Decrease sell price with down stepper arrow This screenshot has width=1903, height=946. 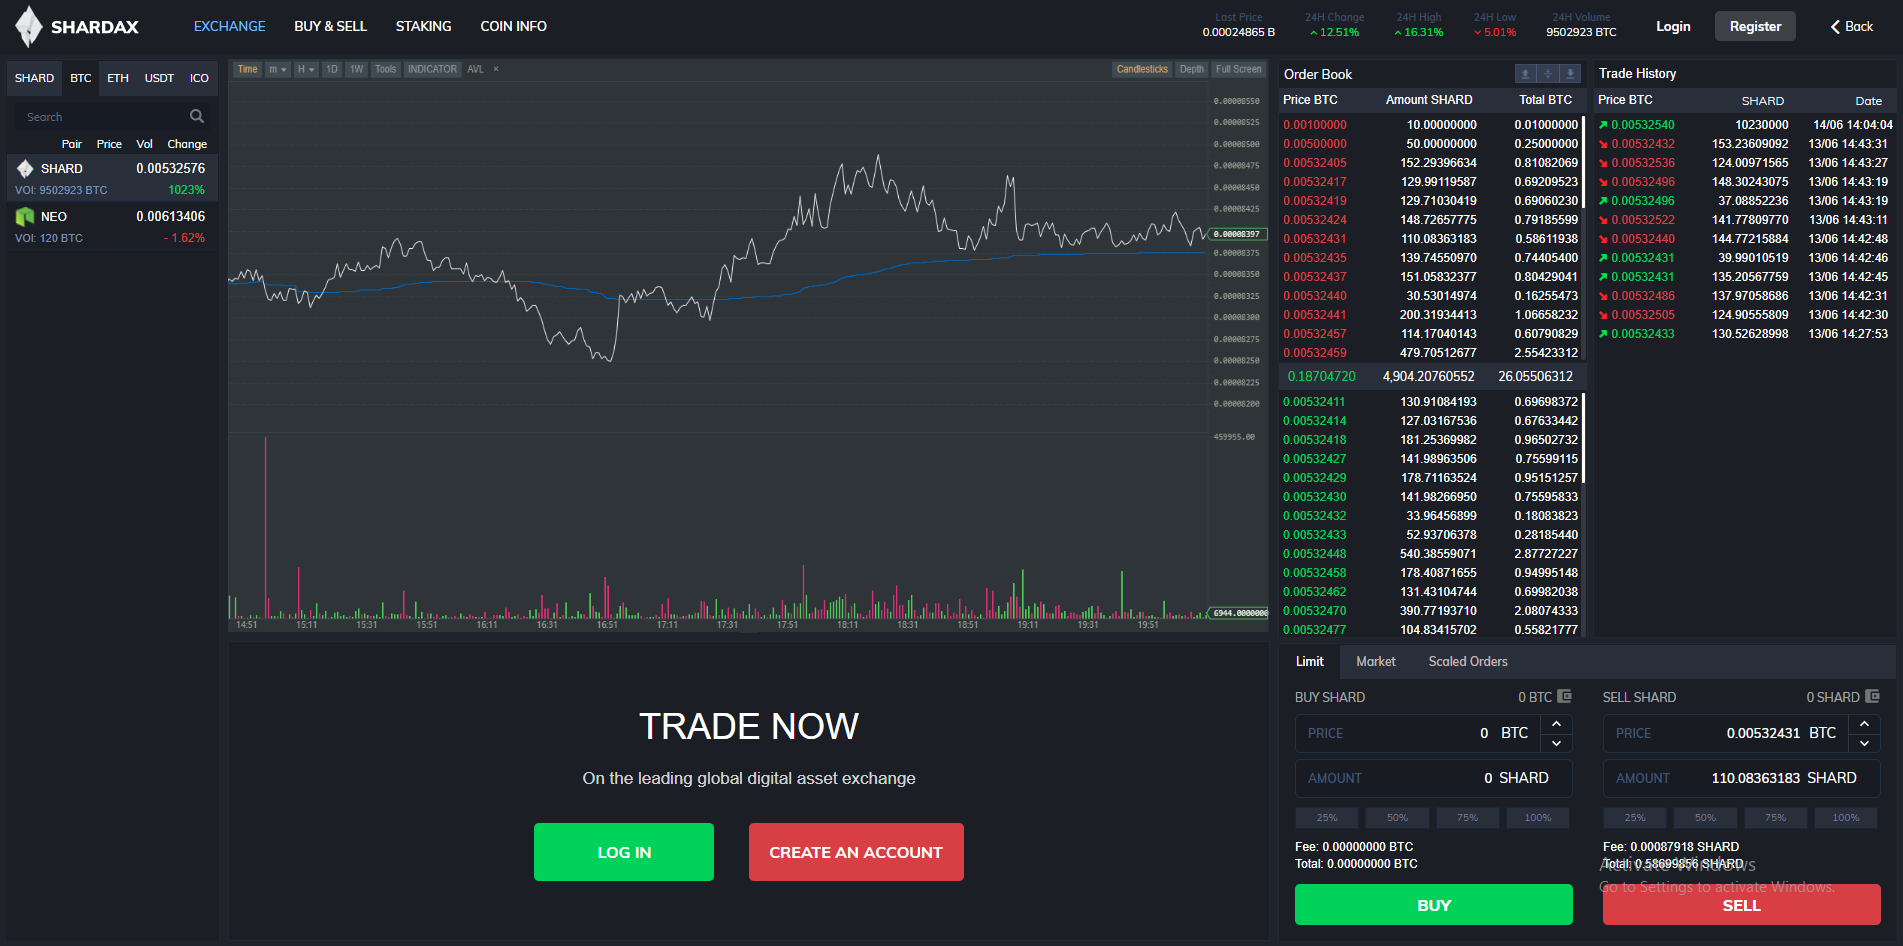tap(1864, 743)
